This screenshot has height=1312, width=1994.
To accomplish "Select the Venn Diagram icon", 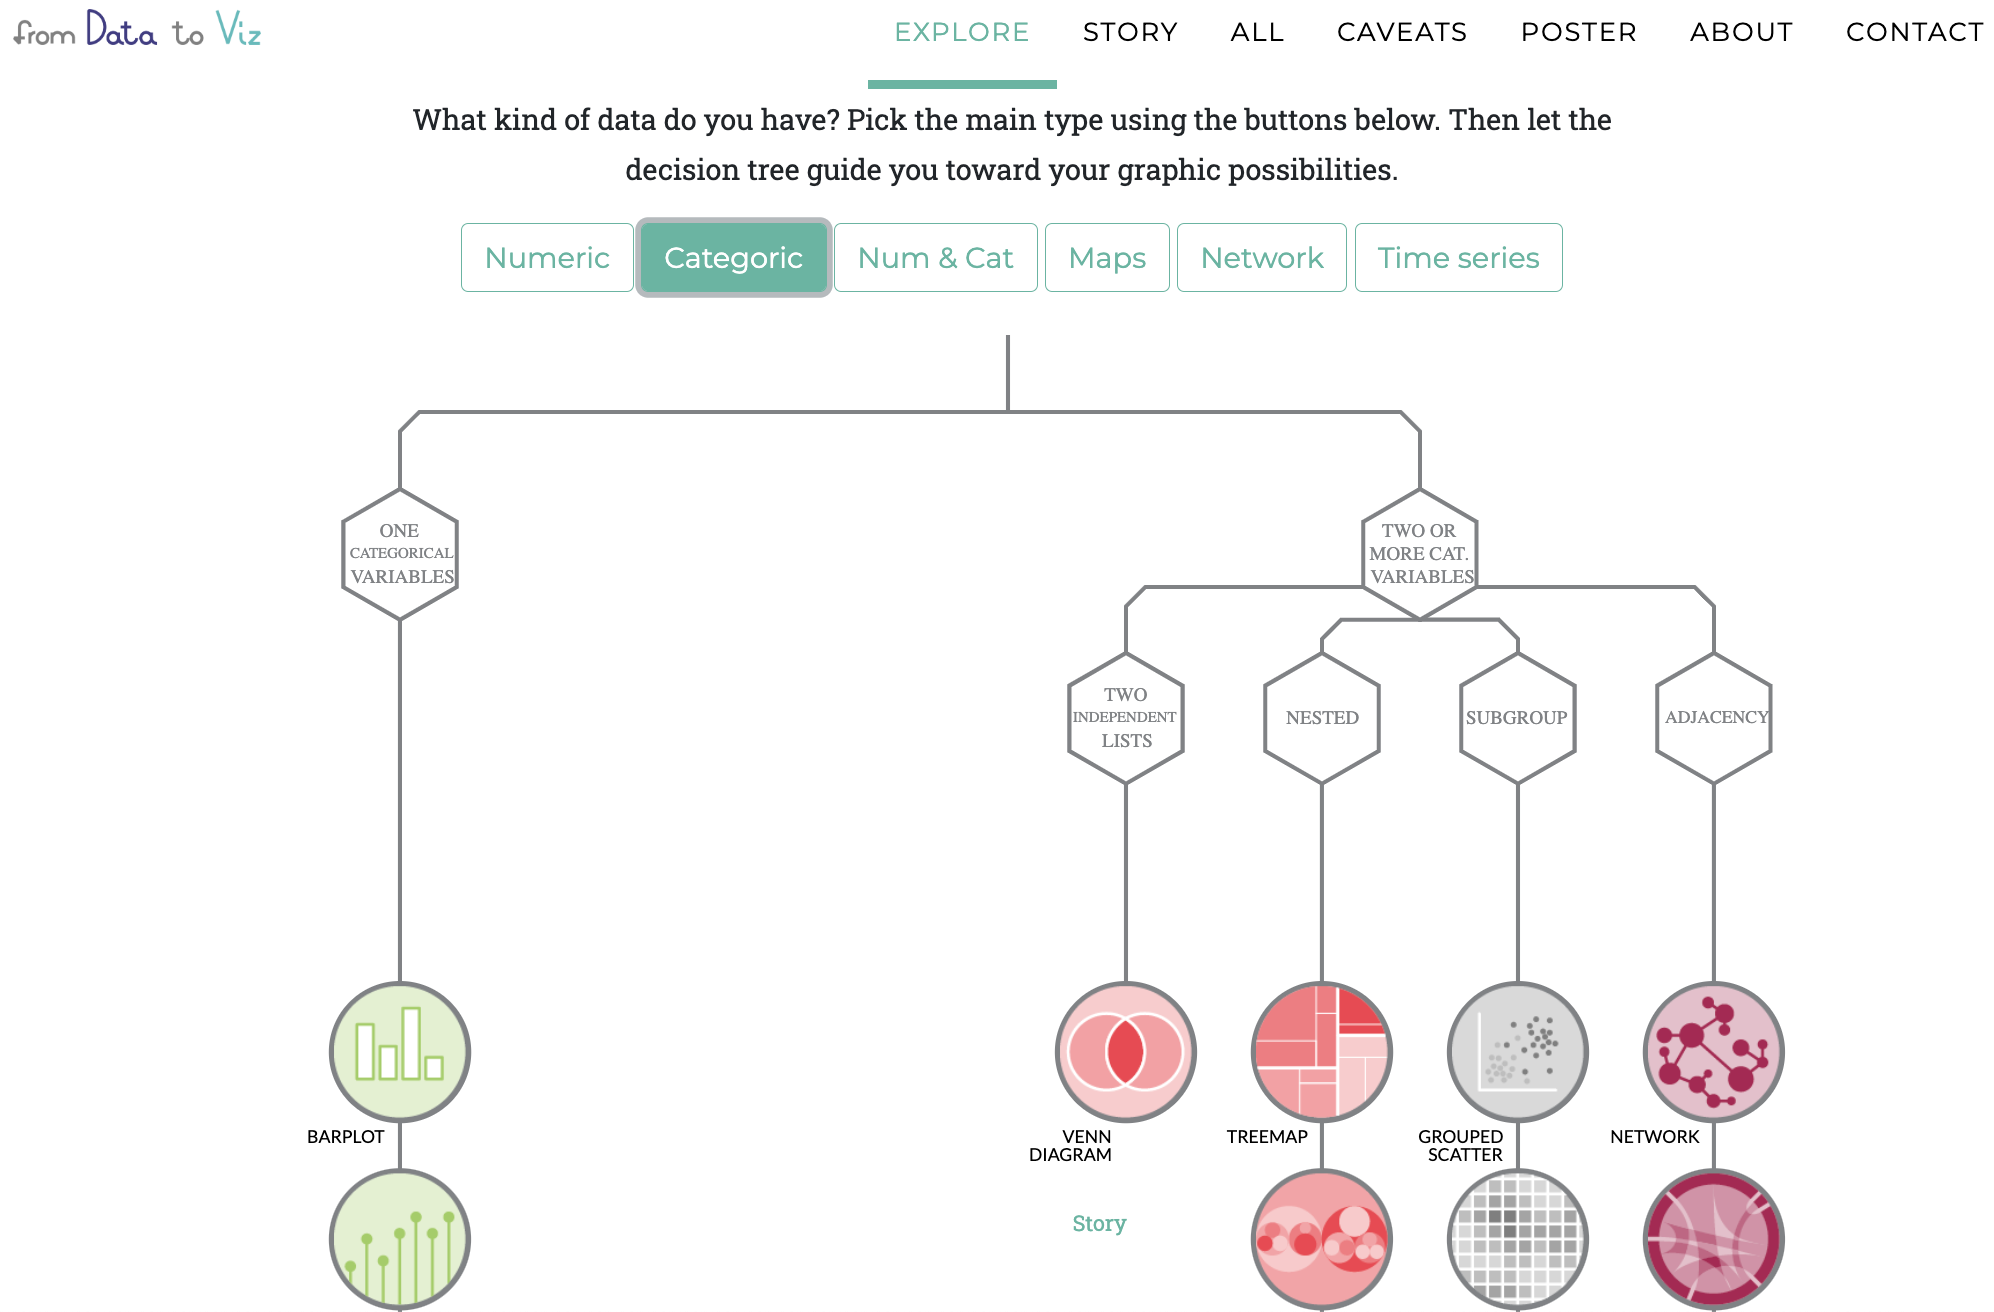I will [x=1126, y=1052].
